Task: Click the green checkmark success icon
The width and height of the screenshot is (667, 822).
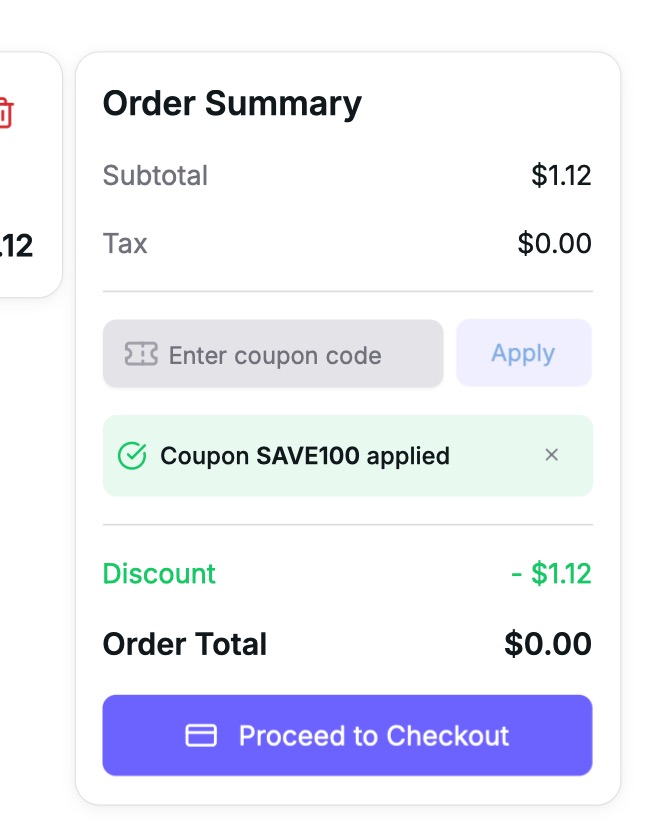Action: coord(132,456)
